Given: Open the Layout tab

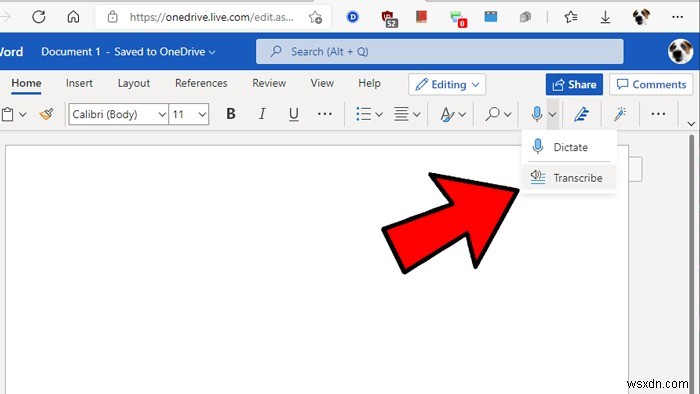Looking at the screenshot, I should [134, 83].
